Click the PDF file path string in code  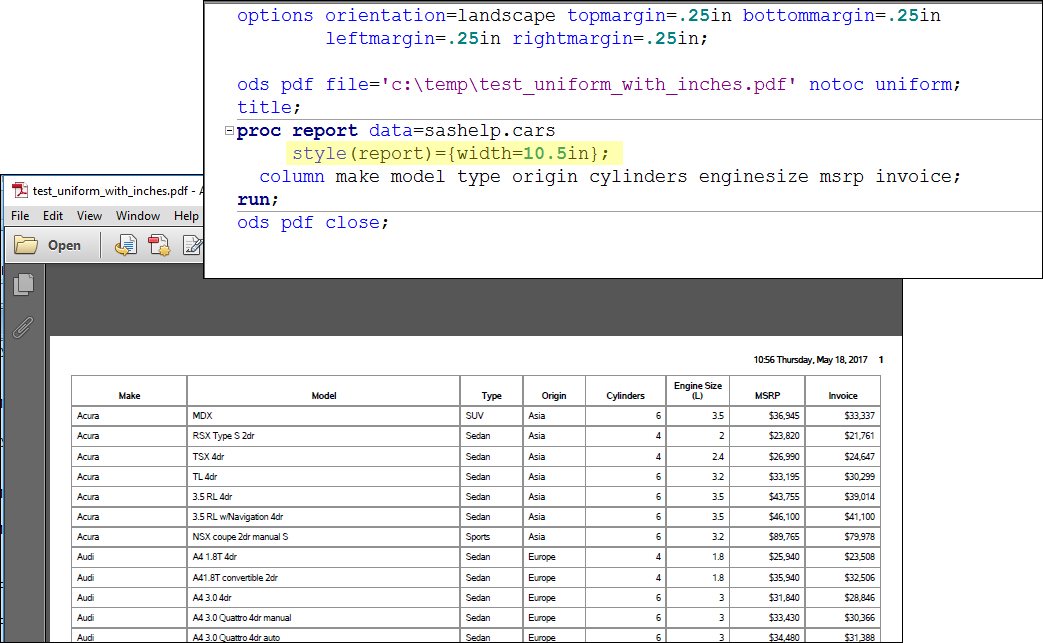(589, 84)
